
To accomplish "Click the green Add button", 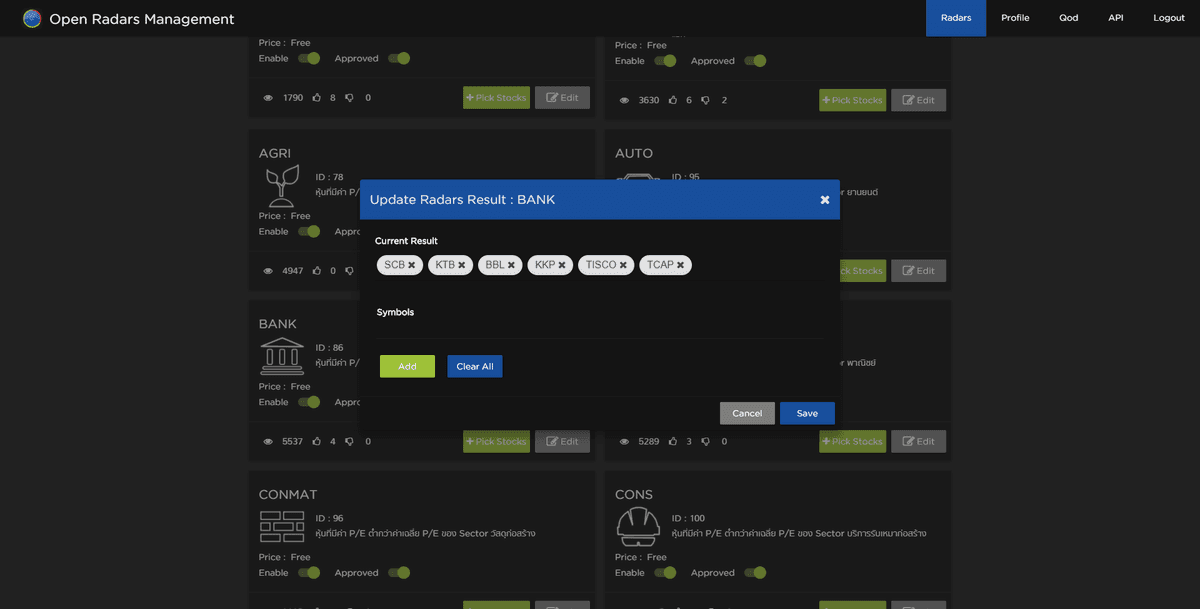I will [x=407, y=367].
